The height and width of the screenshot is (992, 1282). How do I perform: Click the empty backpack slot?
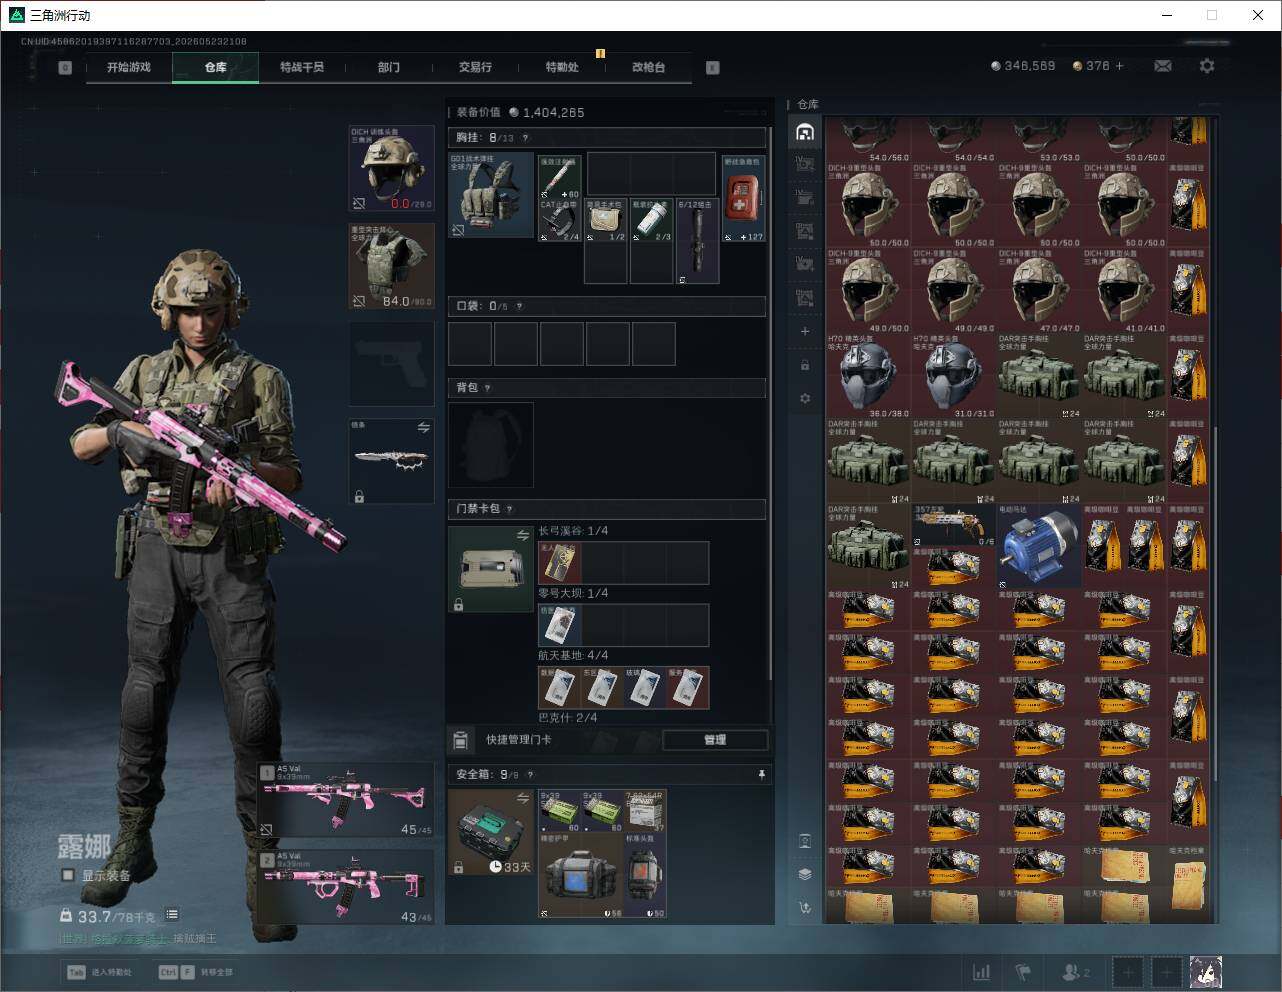click(x=491, y=445)
